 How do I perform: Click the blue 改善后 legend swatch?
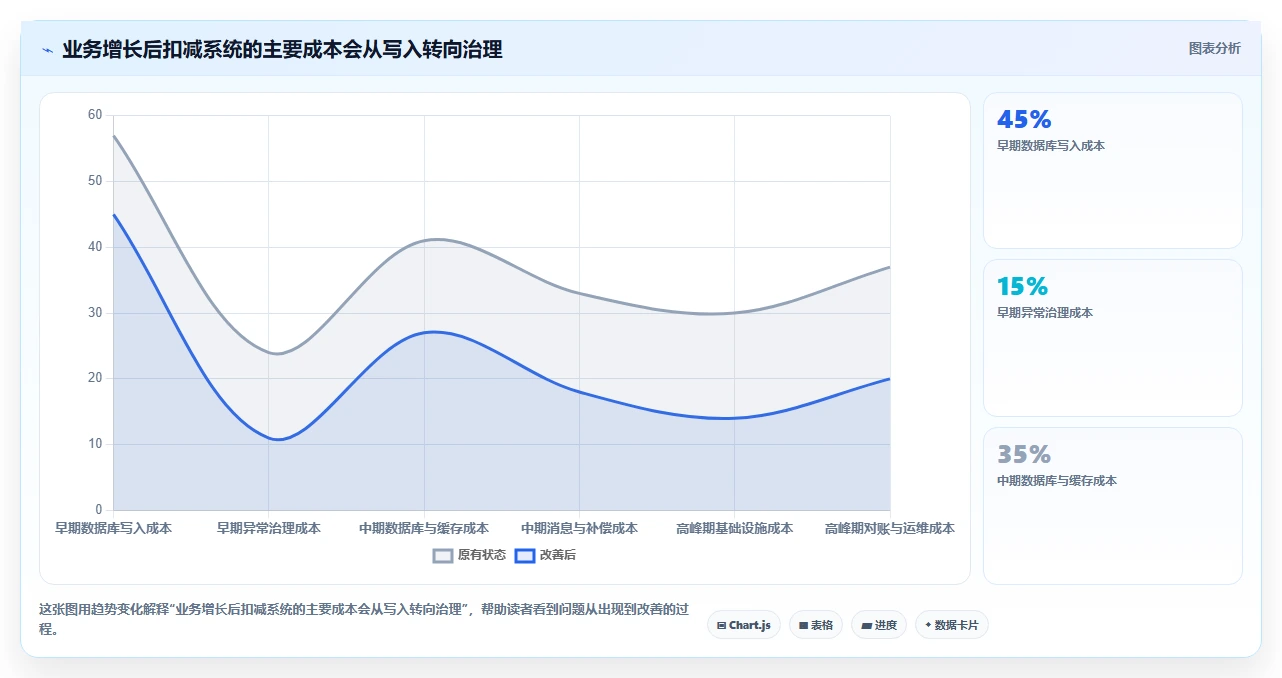click(525, 555)
